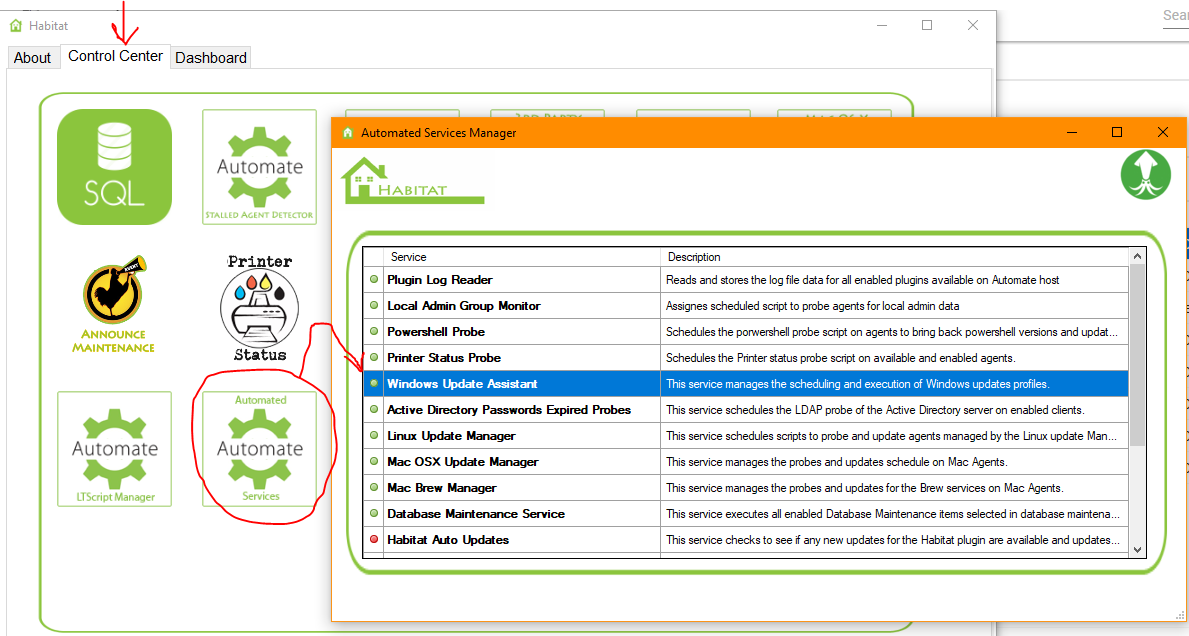The width and height of the screenshot is (1189, 636).
Task: Switch to the About tab
Action: coord(32,58)
